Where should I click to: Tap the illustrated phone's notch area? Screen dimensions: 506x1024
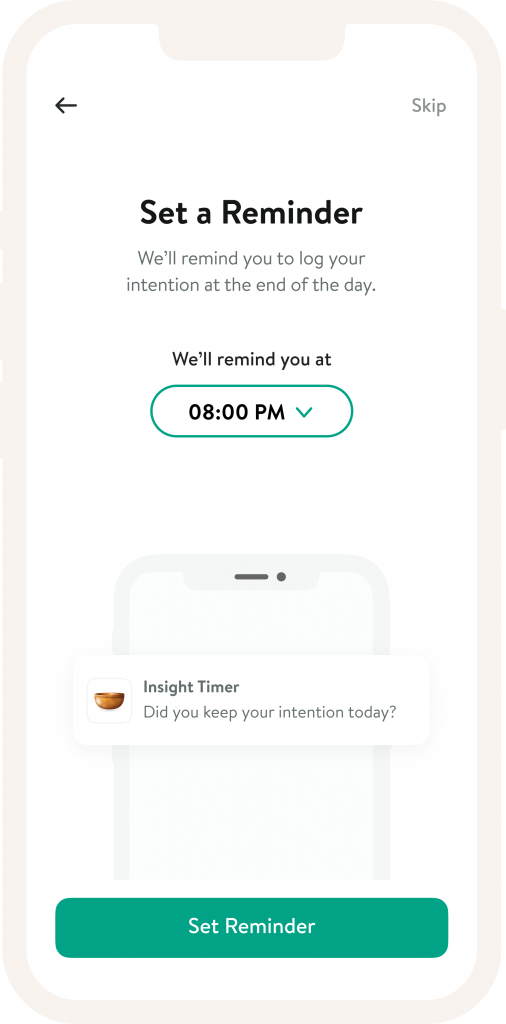pyautogui.click(x=251, y=579)
